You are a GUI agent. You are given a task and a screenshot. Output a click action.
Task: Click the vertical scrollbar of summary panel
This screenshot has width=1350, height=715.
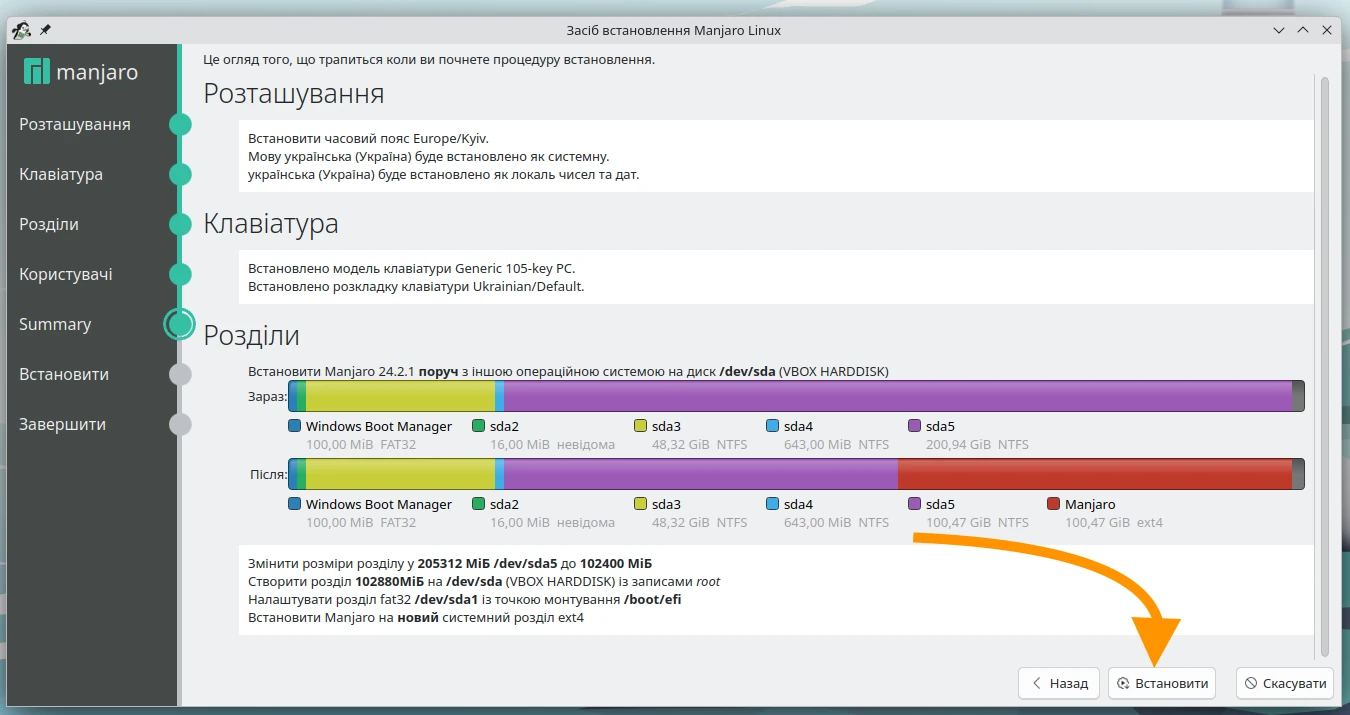(1325, 366)
